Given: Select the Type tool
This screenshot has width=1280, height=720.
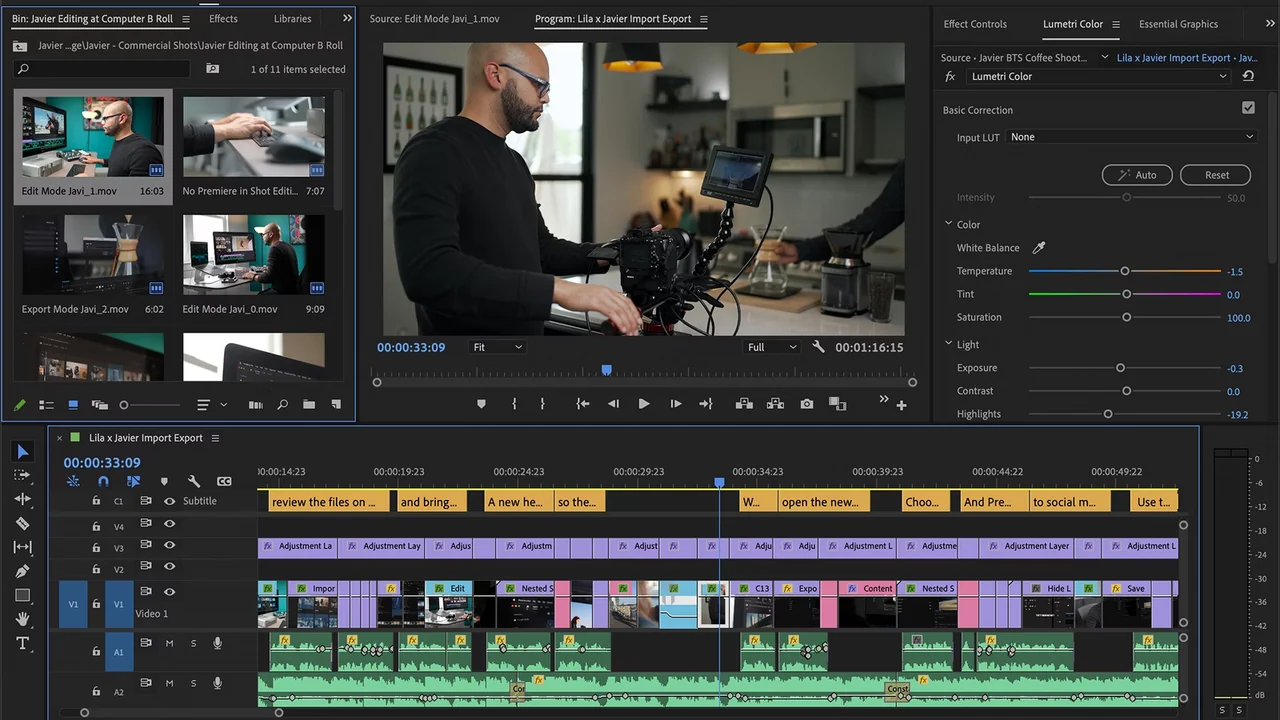Looking at the screenshot, I should pyautogui.click(x=23, y=643).
